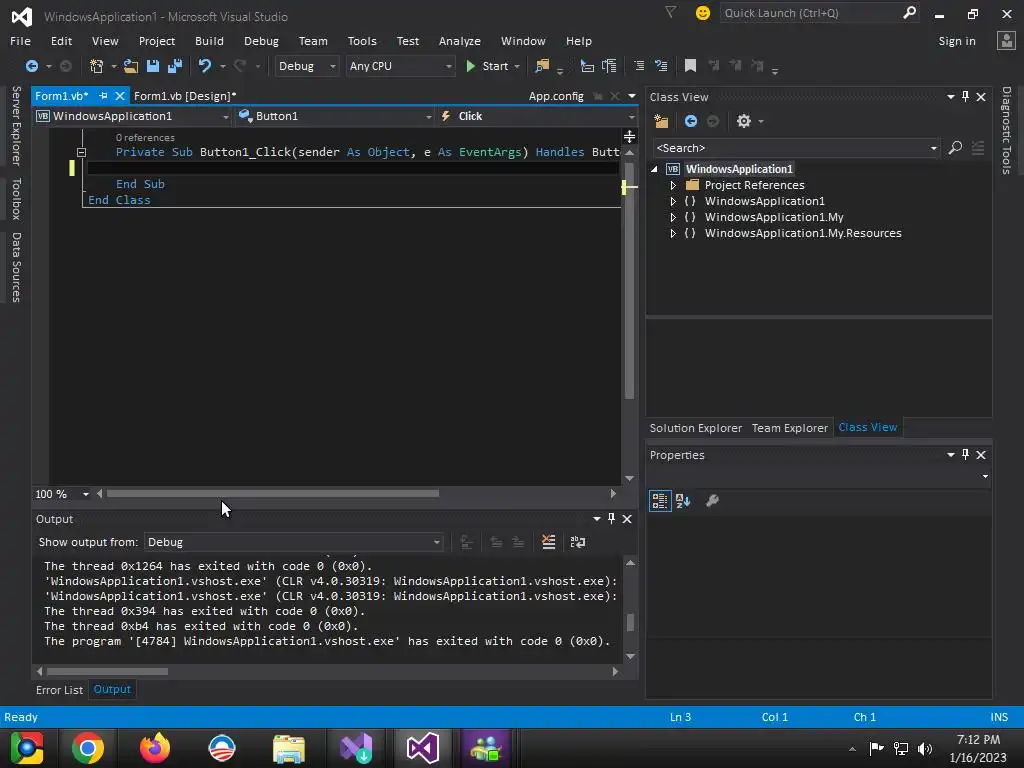Collapse the Button1_Click sub outlining box
The image size is (1024, 768).
pos(82,152)
